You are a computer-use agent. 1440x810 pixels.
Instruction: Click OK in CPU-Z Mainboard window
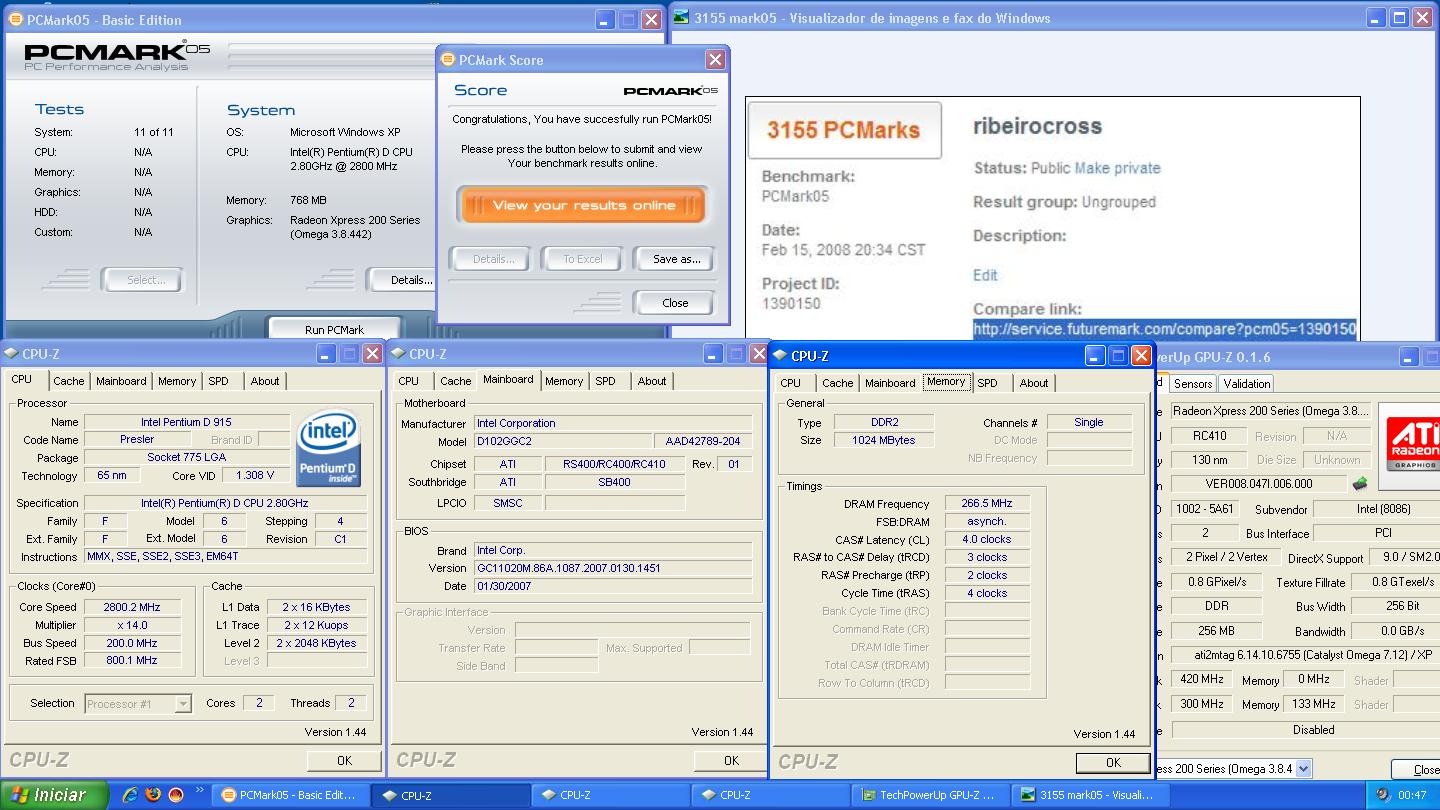coord(731,760)
